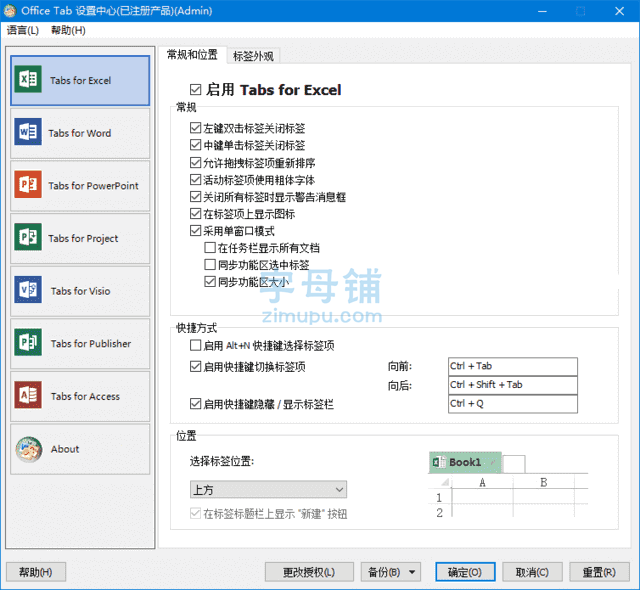
Task: Switch to the 常规和位置 tab
Action: [x=192, y=55]
